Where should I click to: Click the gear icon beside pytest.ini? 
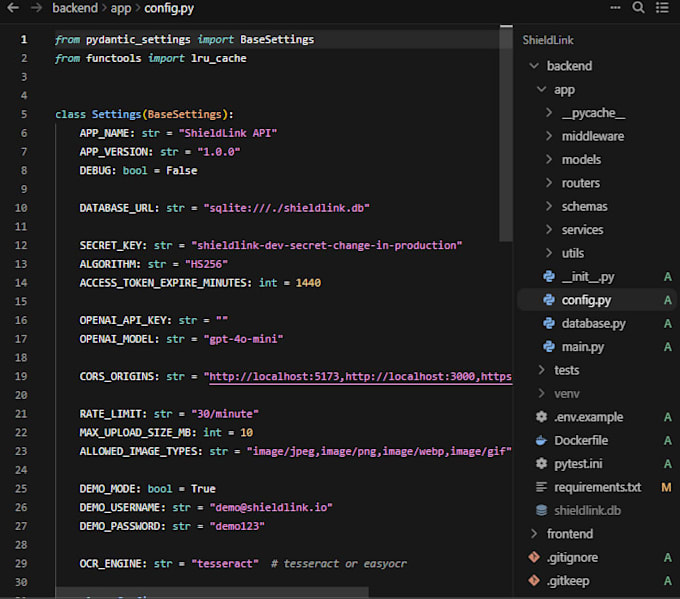[x=541, y=464]
